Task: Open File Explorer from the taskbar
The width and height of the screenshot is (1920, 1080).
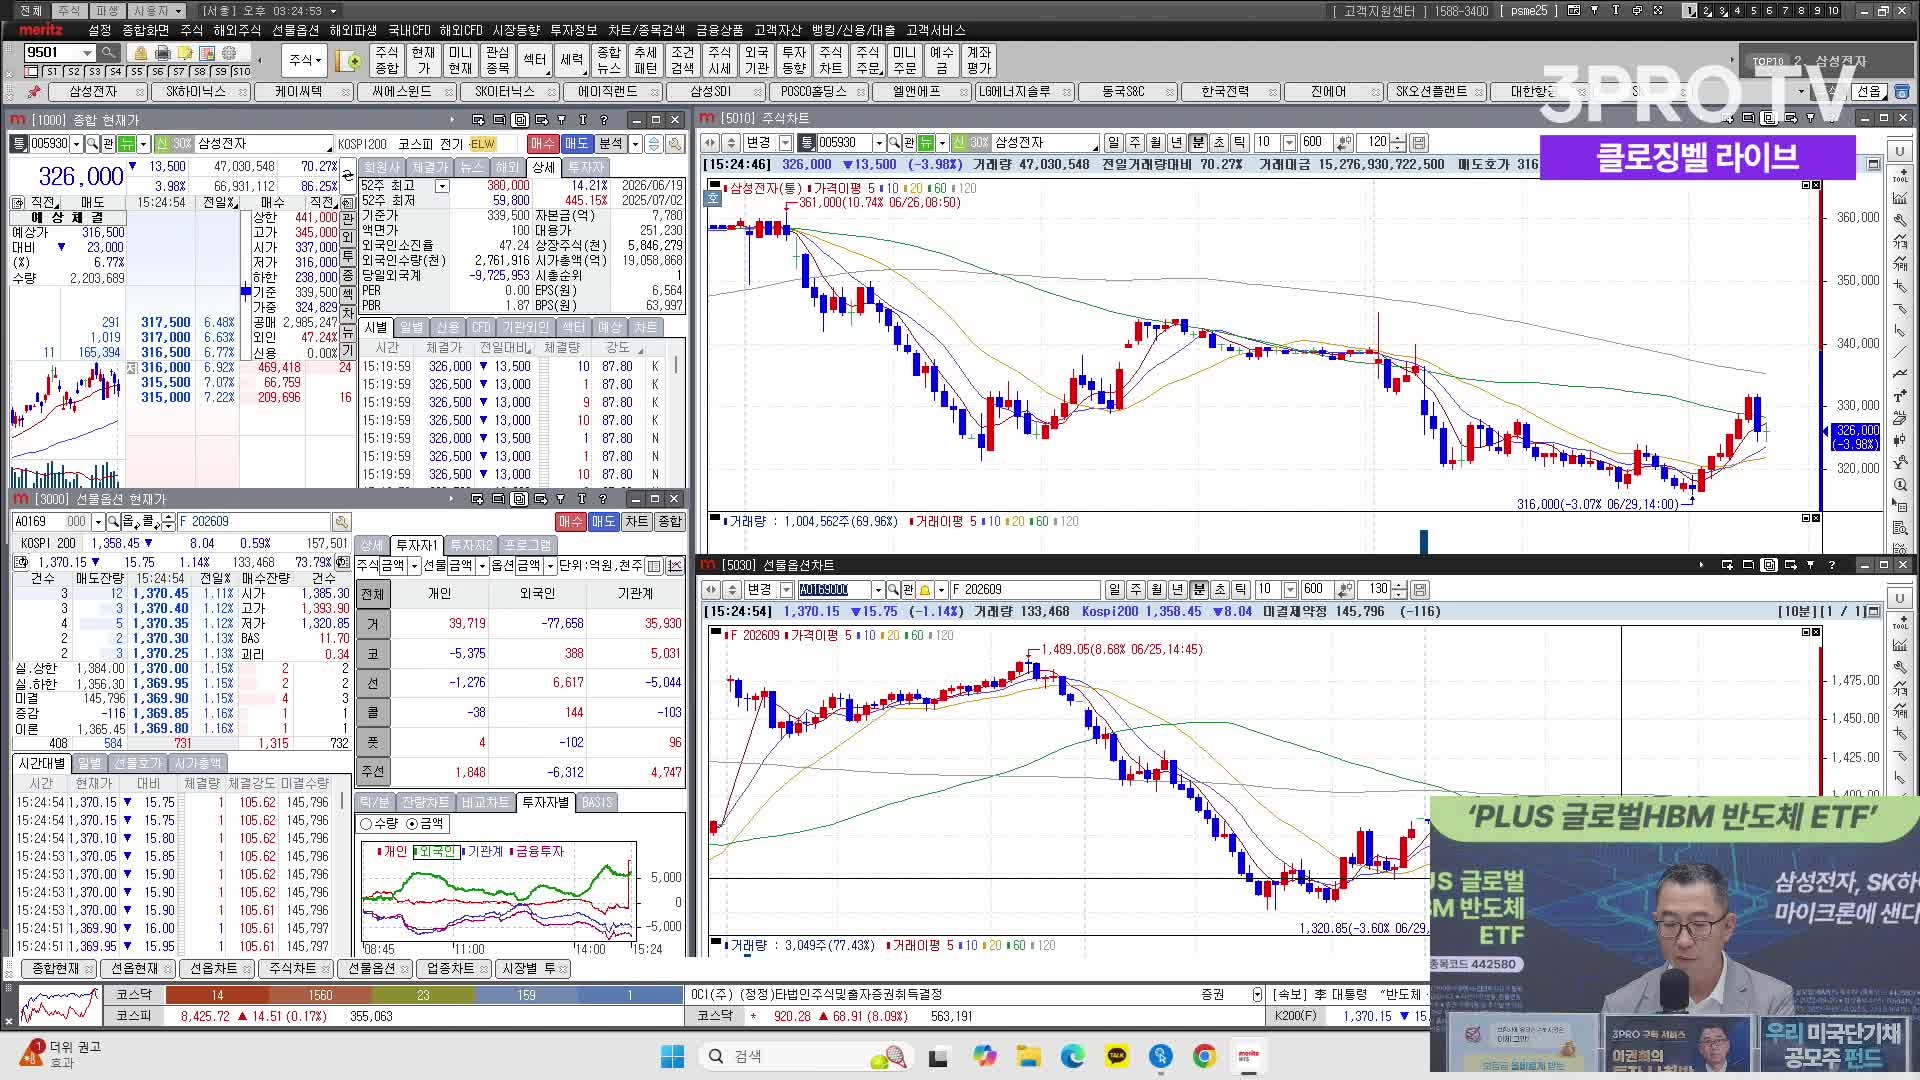Action: [1028, 1056]
